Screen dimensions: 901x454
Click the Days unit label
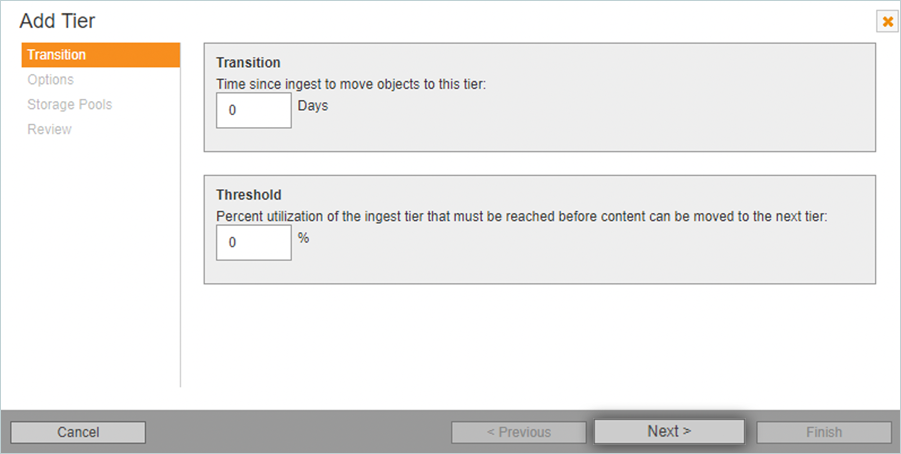pos(313,105)
